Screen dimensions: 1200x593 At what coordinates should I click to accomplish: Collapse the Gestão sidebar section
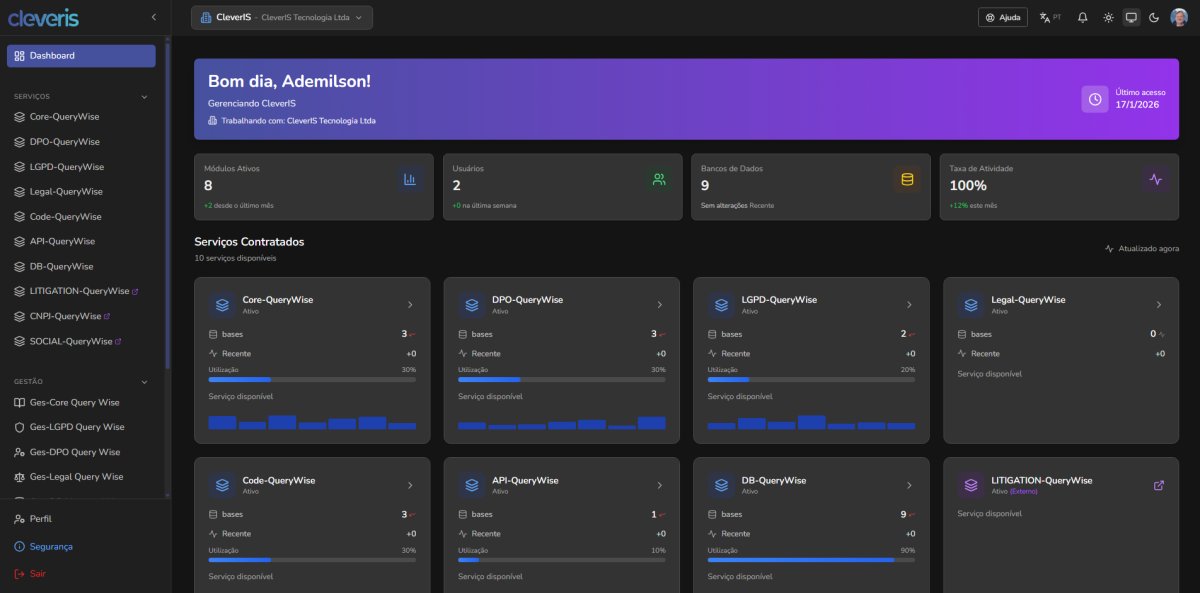(x=144, y=381)
